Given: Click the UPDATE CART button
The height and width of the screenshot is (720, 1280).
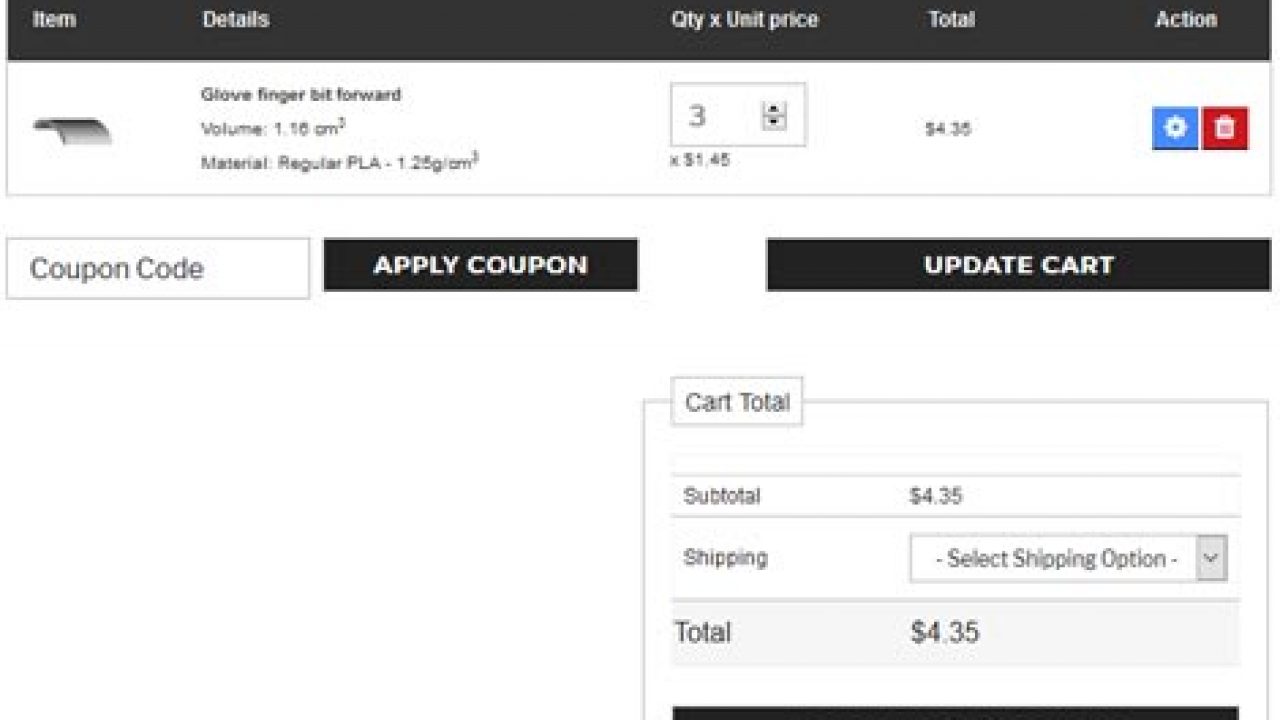Looking at the screenshot, I should click(1018, 265).
